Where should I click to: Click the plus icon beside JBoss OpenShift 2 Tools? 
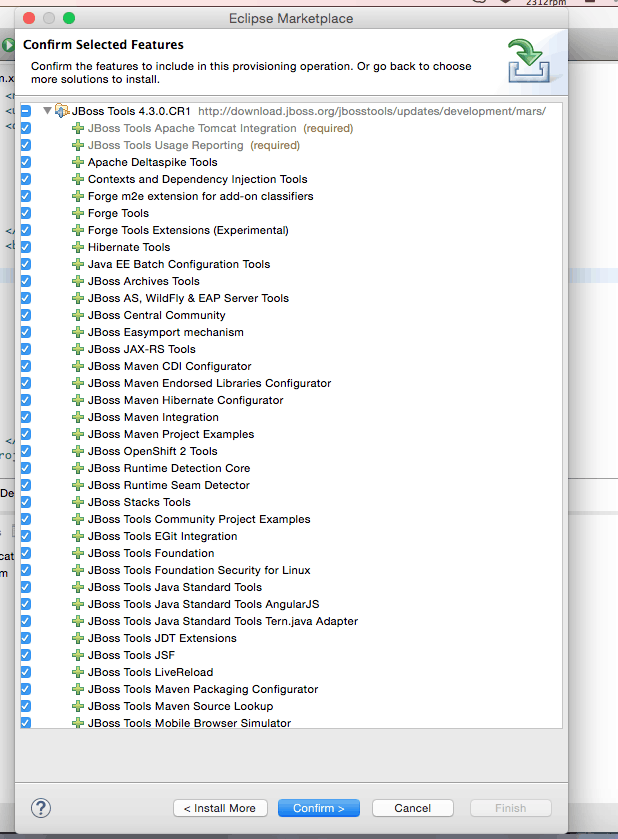coord(78,451)
